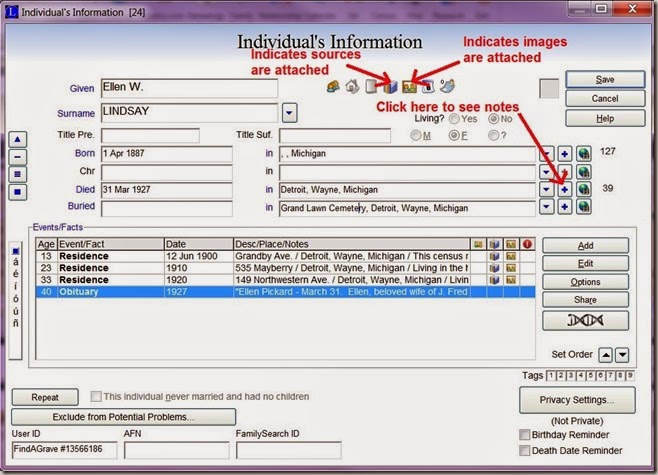This screenshot has height=475, width=658.
Task: Click the hand-and-paper icon right of the to-do icon
Action: [x=447, y=86]
